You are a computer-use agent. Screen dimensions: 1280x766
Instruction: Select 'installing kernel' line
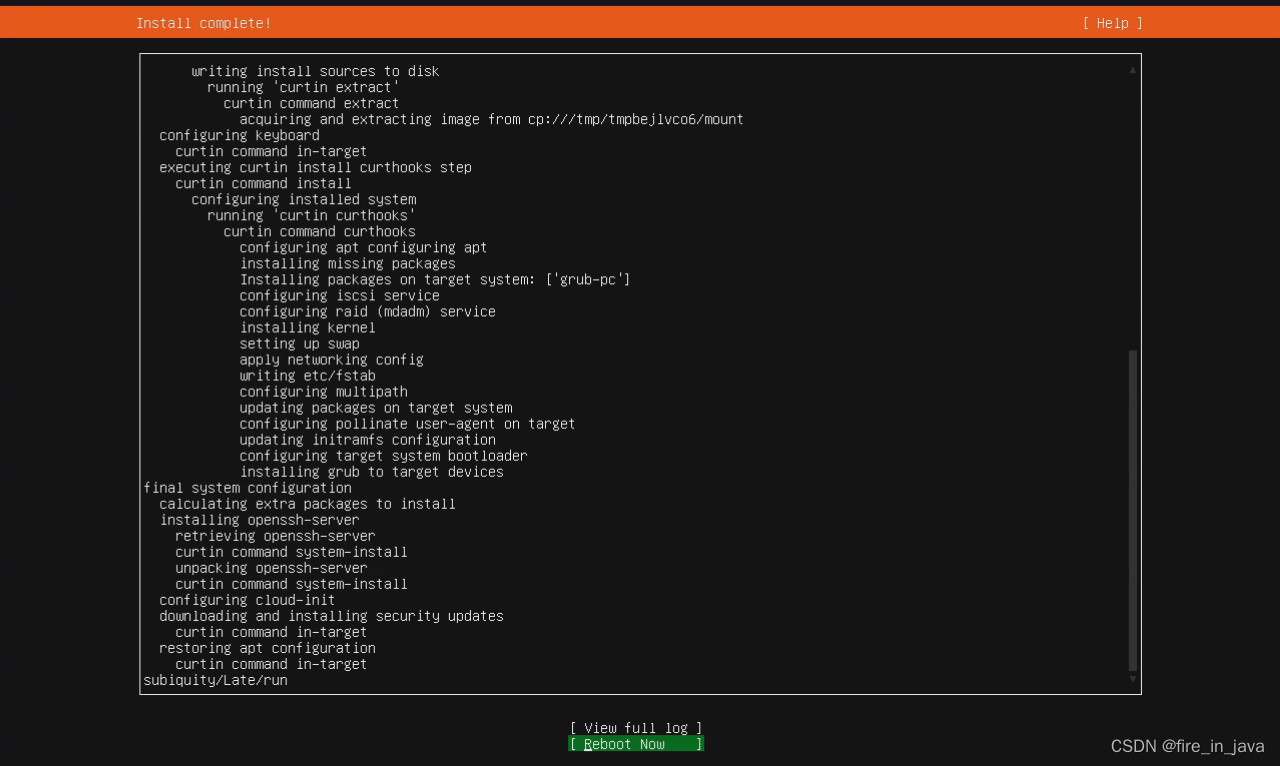point(308,327)
